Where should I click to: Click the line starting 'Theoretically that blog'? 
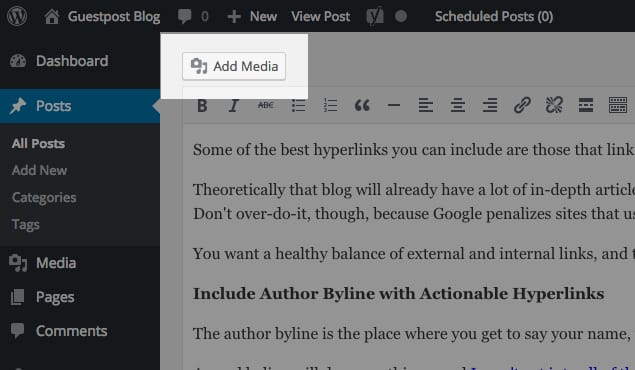click(x=414, y=190)
